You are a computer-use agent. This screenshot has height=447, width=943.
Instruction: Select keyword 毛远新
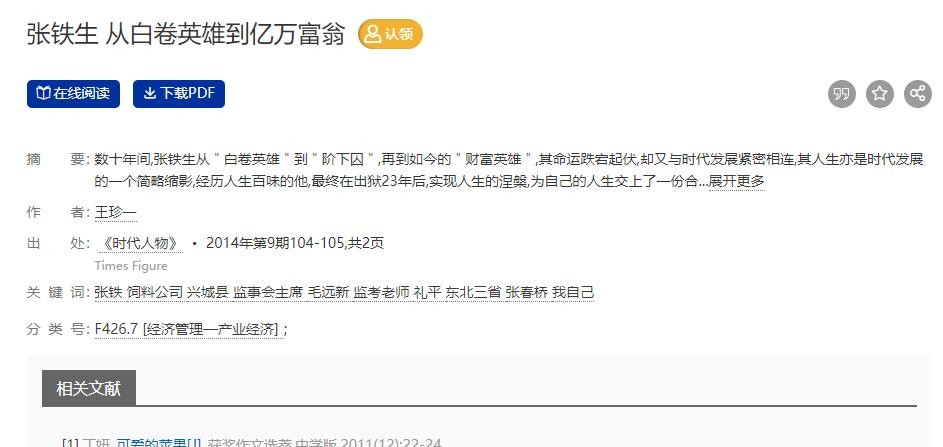tap(328, 292)
